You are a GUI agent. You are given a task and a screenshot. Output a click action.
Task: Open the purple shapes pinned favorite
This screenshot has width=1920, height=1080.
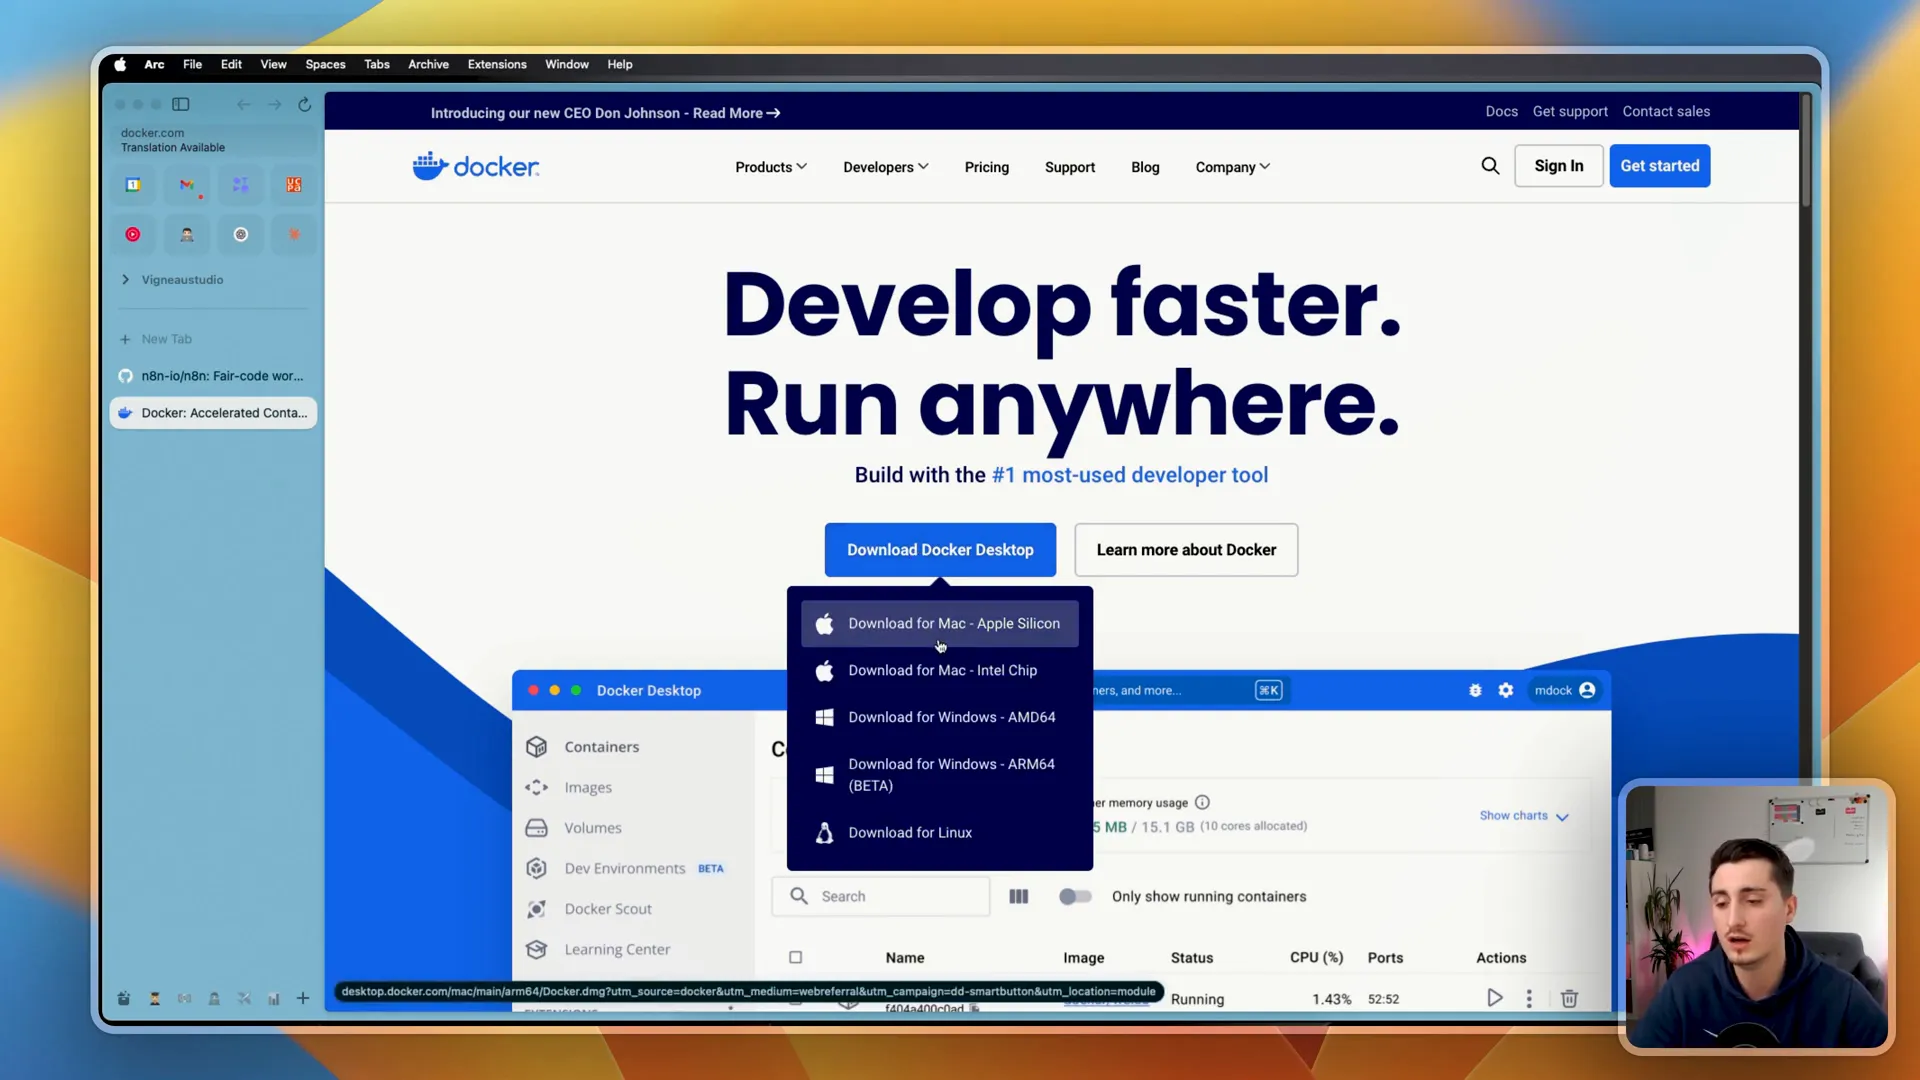pyautogui.click(x=241, y=185)
